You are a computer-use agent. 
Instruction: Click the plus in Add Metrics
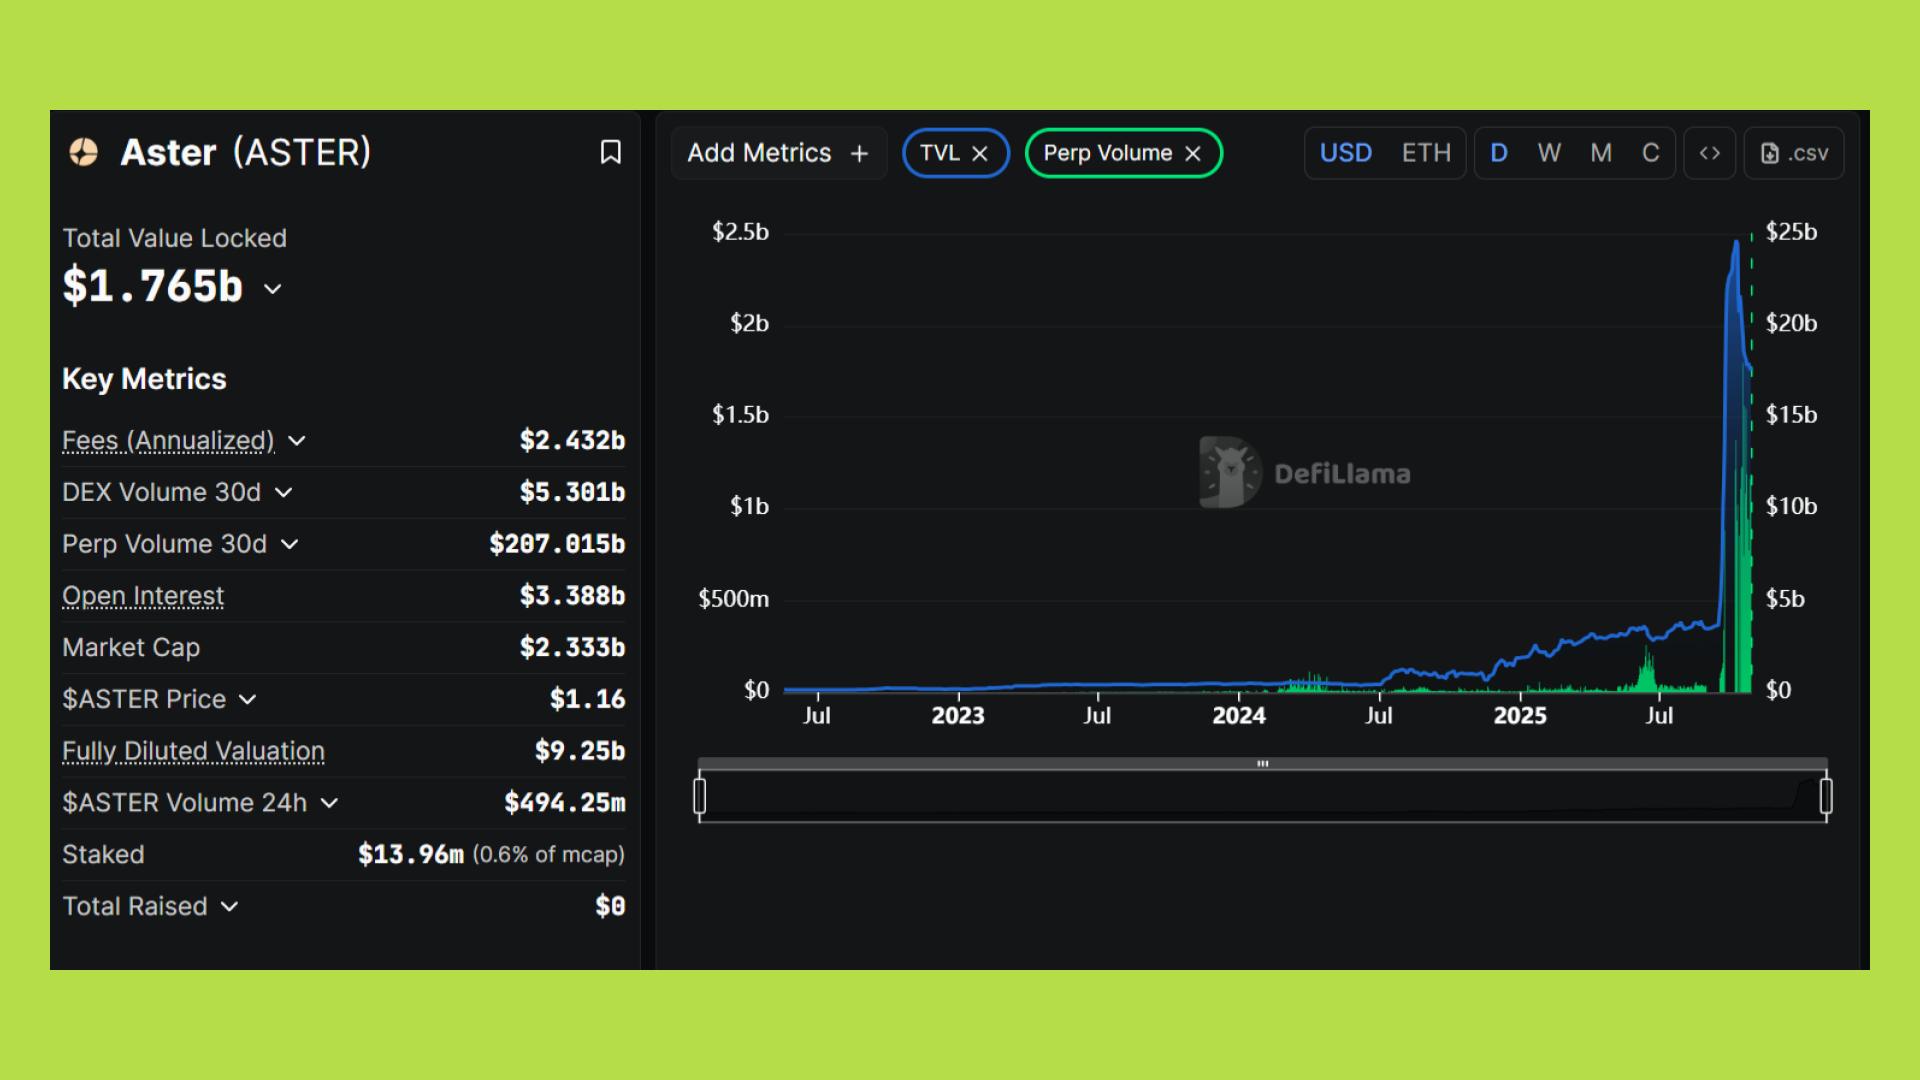[x=859, y=153]
